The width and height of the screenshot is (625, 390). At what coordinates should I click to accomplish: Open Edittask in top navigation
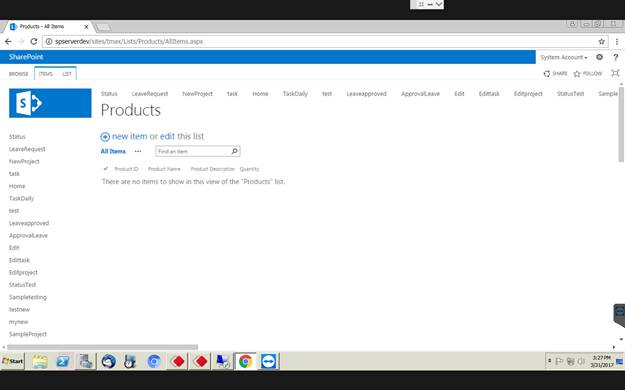point(489,94)
